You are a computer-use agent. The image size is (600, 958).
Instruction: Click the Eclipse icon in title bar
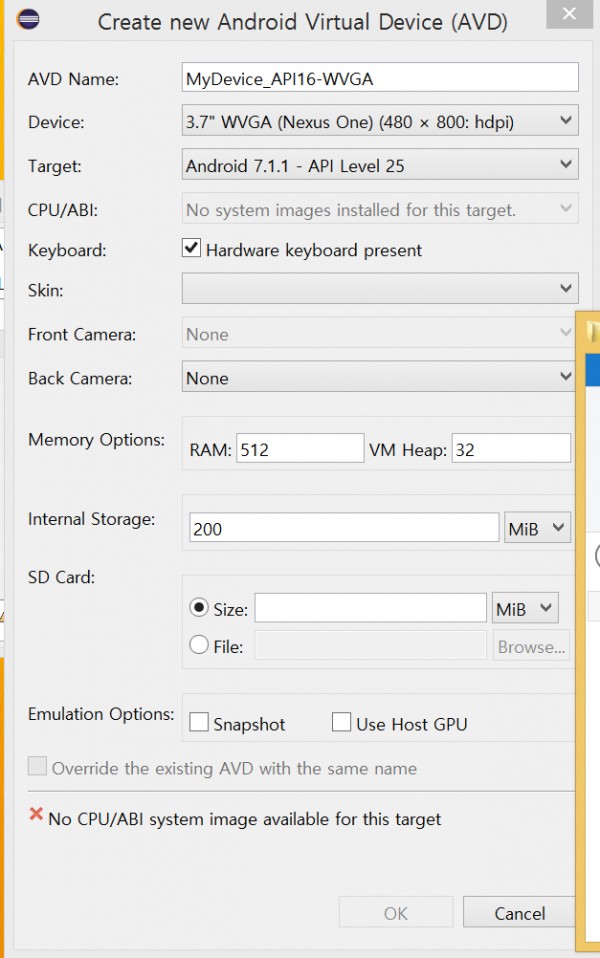tap(28, 19)
